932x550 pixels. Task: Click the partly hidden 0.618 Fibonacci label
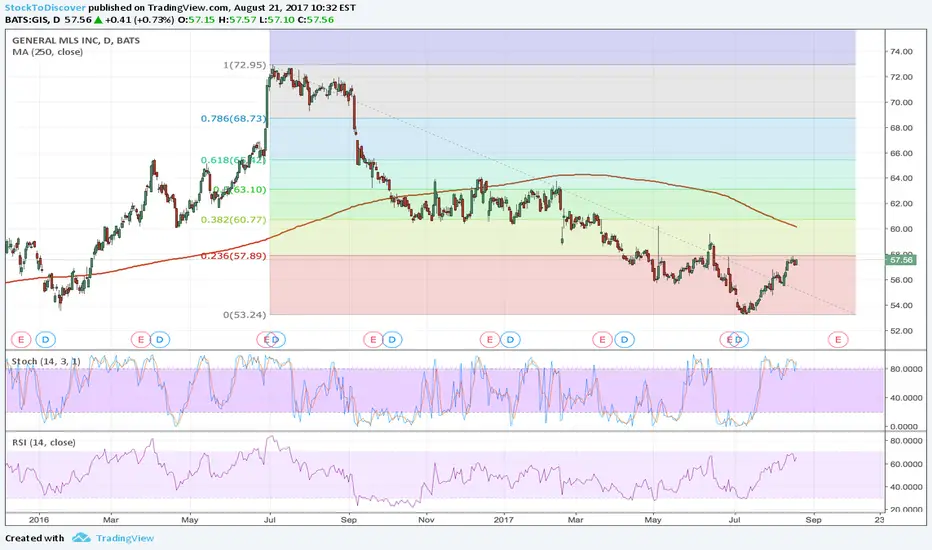(x=234, y=160)
